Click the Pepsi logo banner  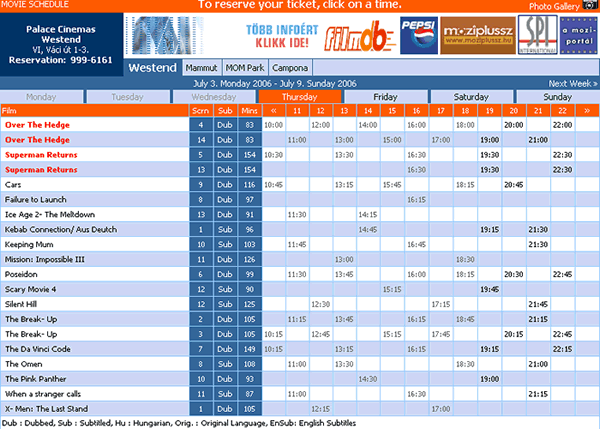(419, 35)
